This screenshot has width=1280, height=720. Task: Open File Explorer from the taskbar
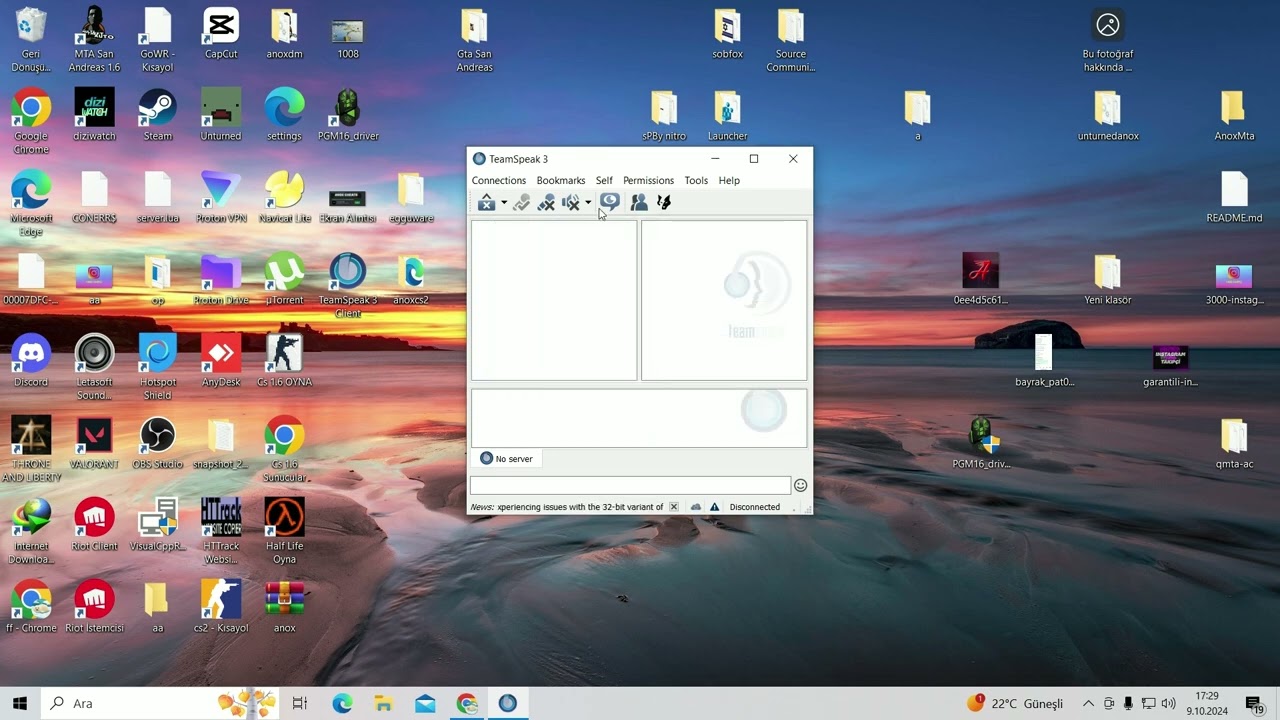click(x=384, y=703)
